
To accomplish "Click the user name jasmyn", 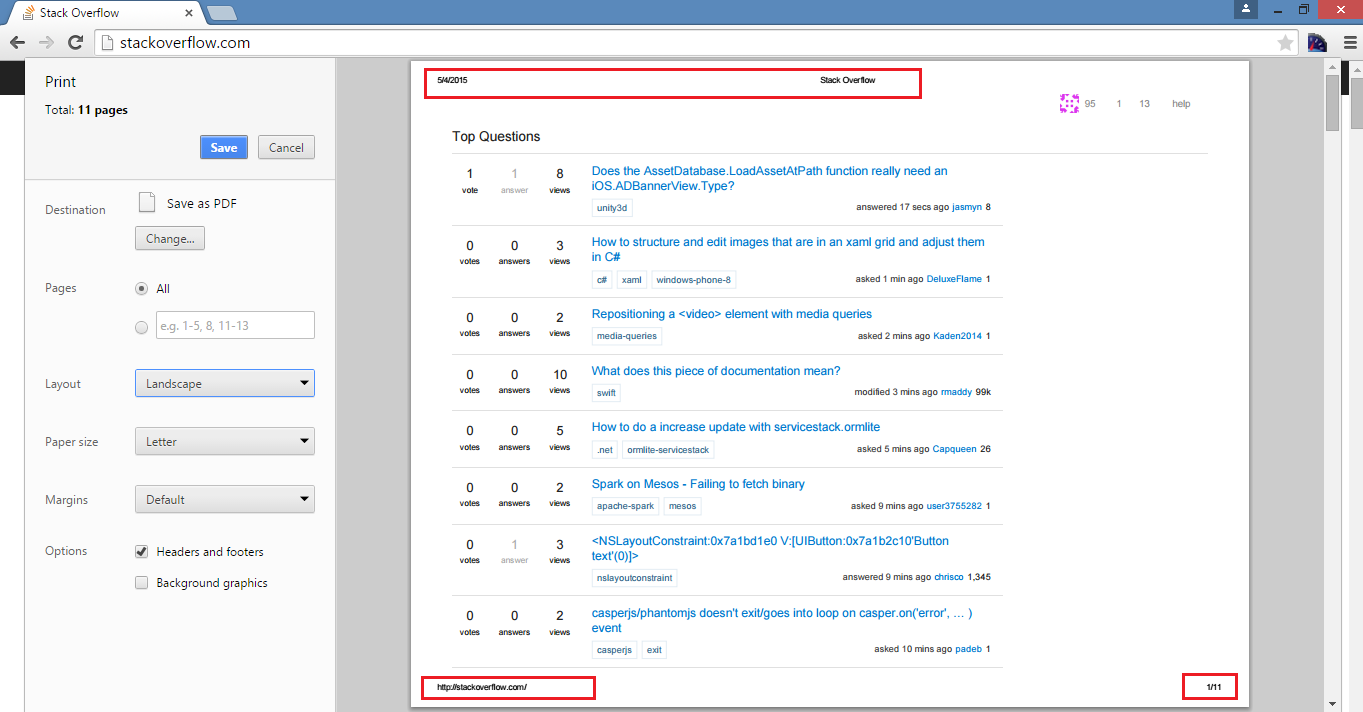I will (x=967, y=207).
